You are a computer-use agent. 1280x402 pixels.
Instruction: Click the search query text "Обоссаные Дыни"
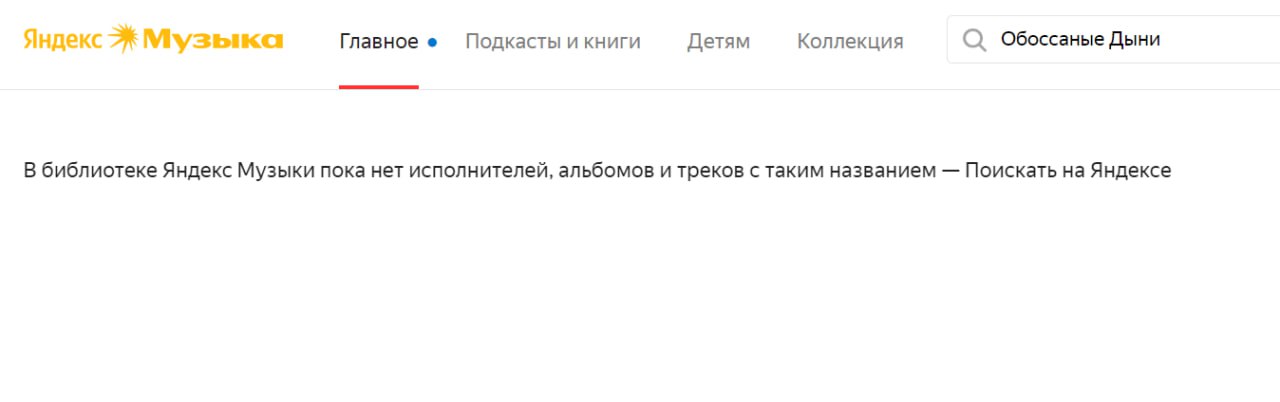[x=1080, y=40]
